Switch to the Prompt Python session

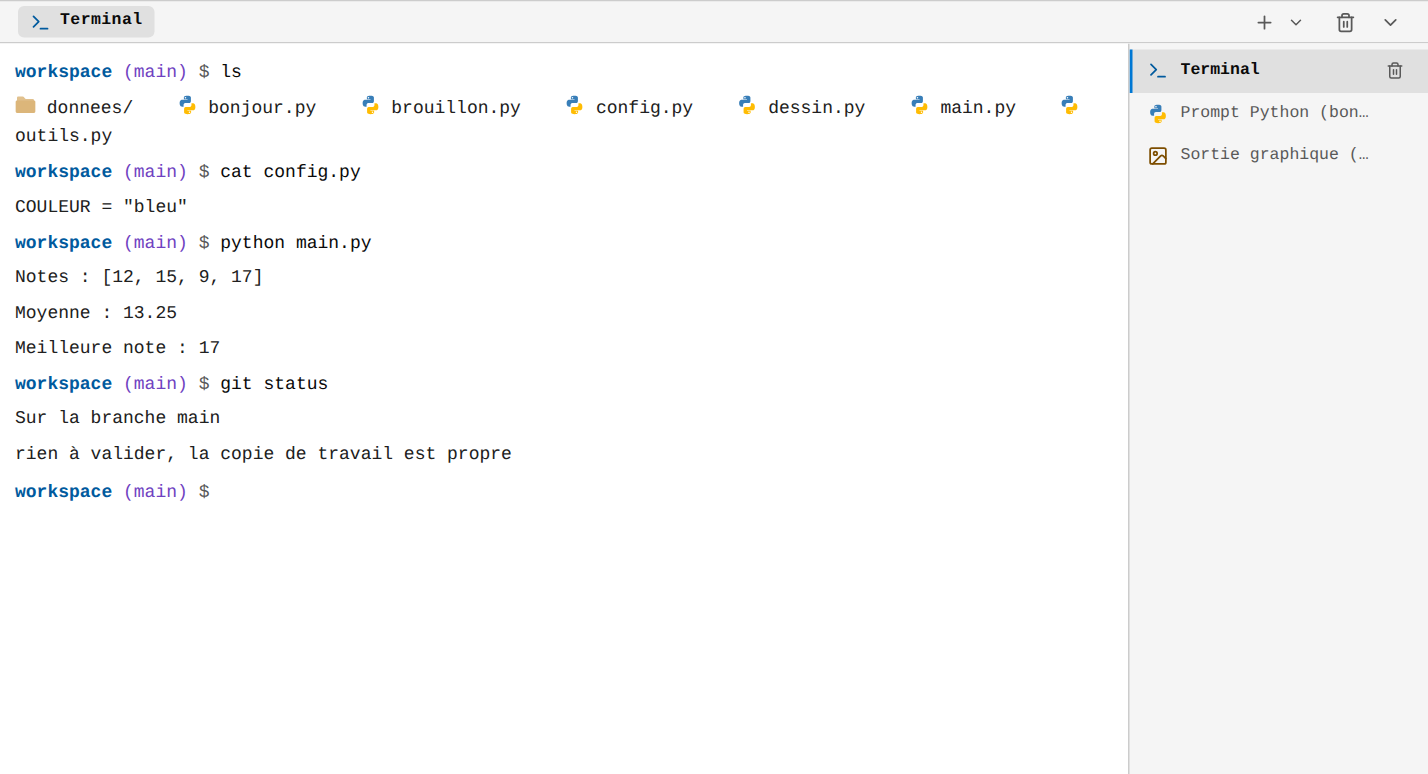[1279, 113]
